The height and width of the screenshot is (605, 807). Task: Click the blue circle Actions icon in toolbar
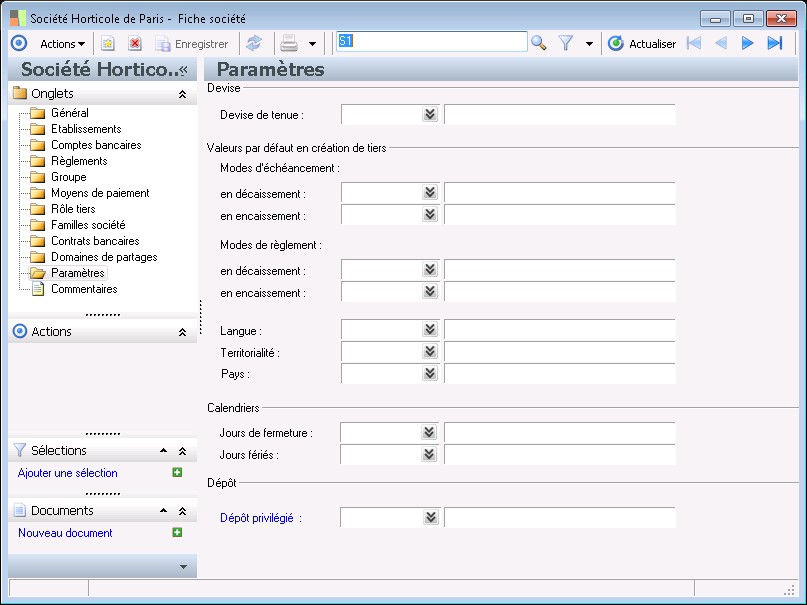point(19,43)
